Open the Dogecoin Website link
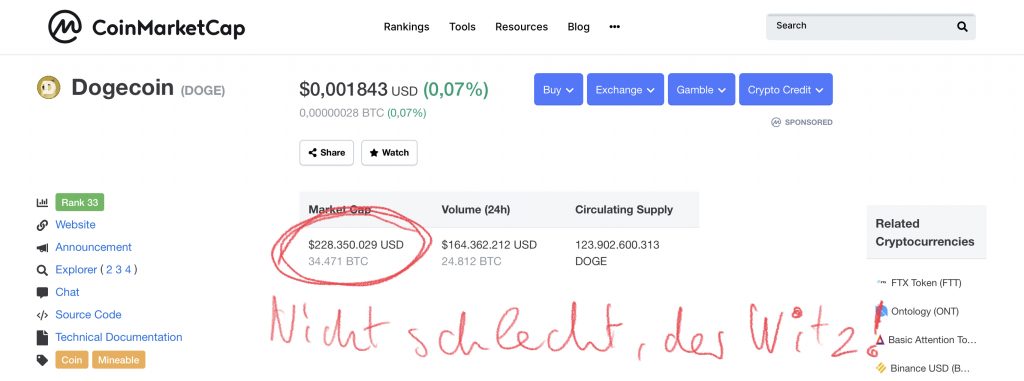 (x=75, y=225)
